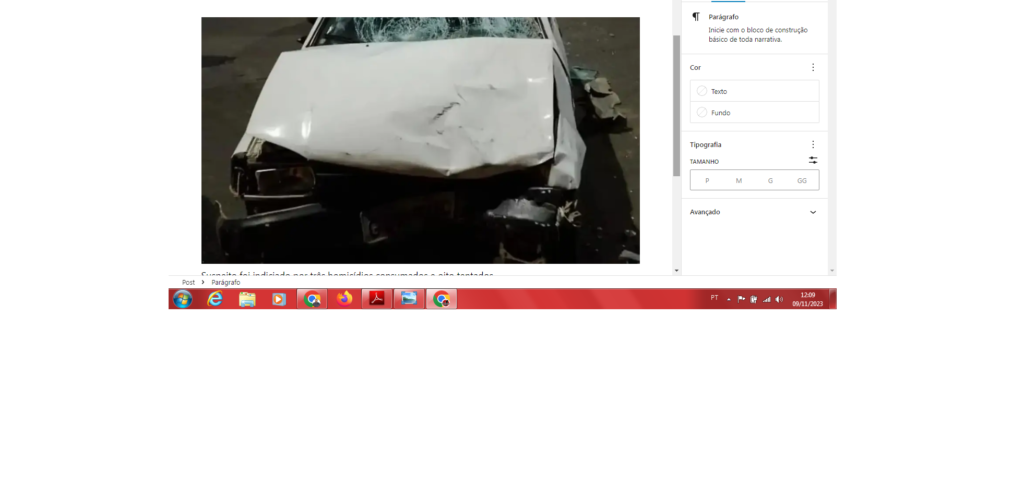Open Windows Media Player from taskbar
Image resolution: width=1024 pixels, height=487 pixels.
(279, 299)
